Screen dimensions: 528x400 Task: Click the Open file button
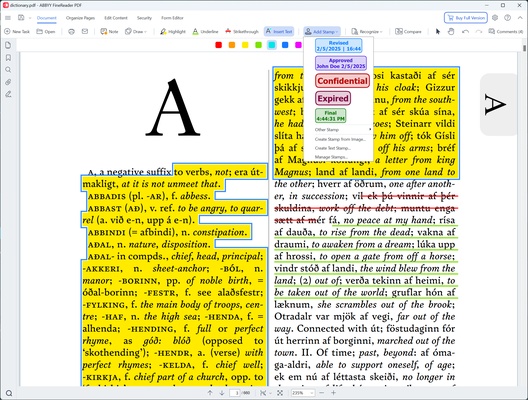[46, 31]
